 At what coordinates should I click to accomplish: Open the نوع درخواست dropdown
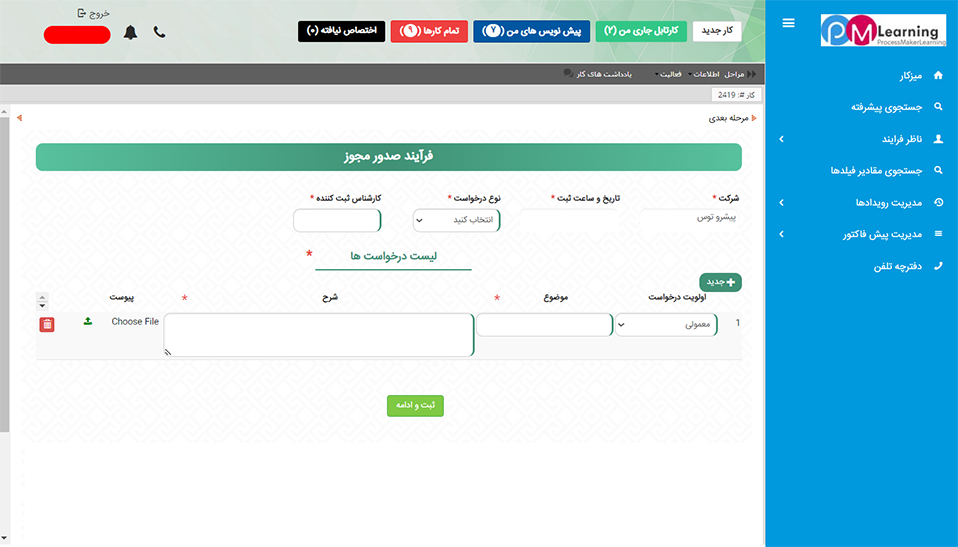(456, 220)
